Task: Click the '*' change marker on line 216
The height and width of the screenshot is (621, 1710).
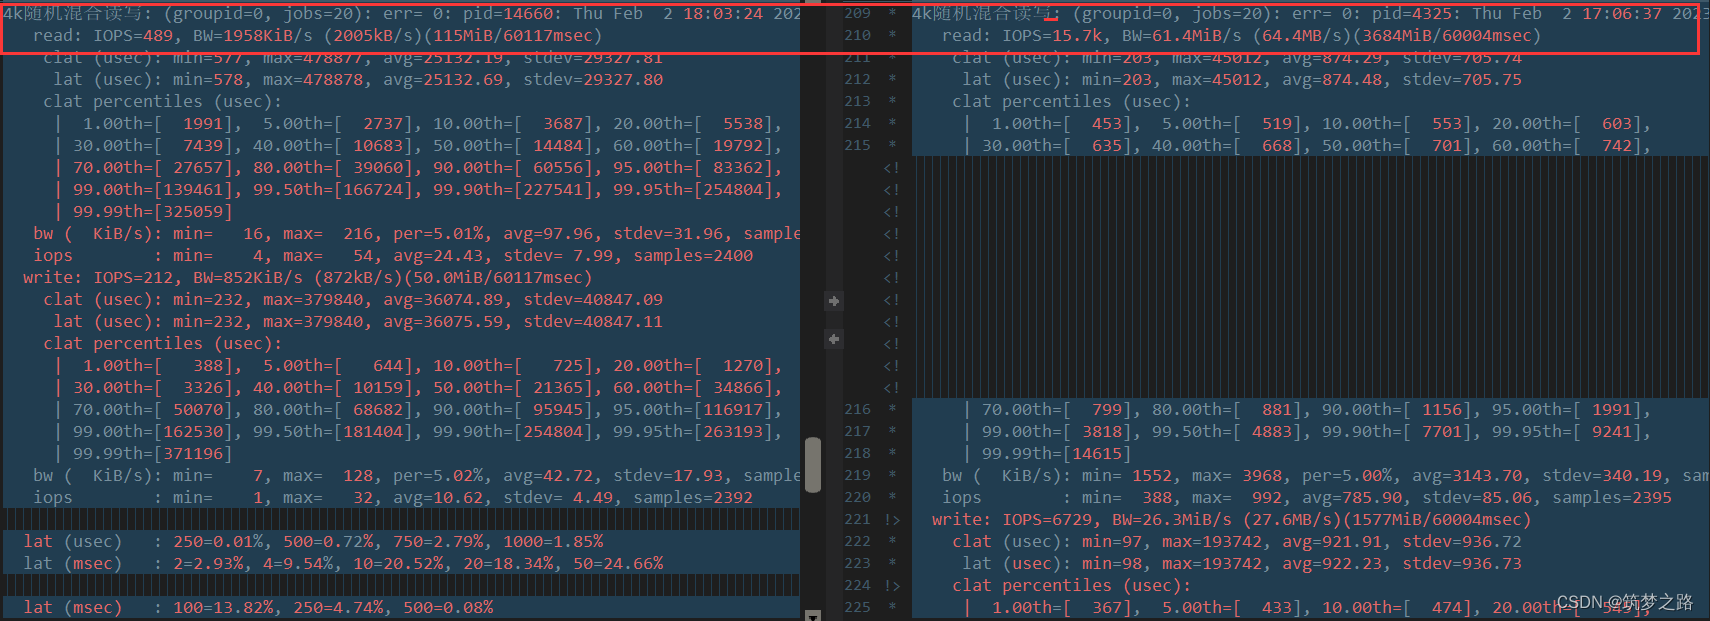Action: [x=892, y=409]
